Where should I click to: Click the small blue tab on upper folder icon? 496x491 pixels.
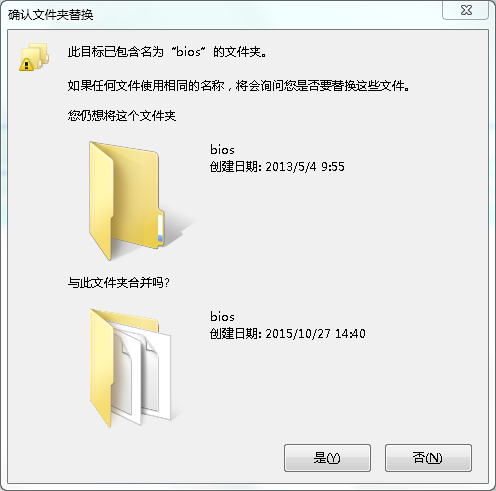(x=160, y=238)
